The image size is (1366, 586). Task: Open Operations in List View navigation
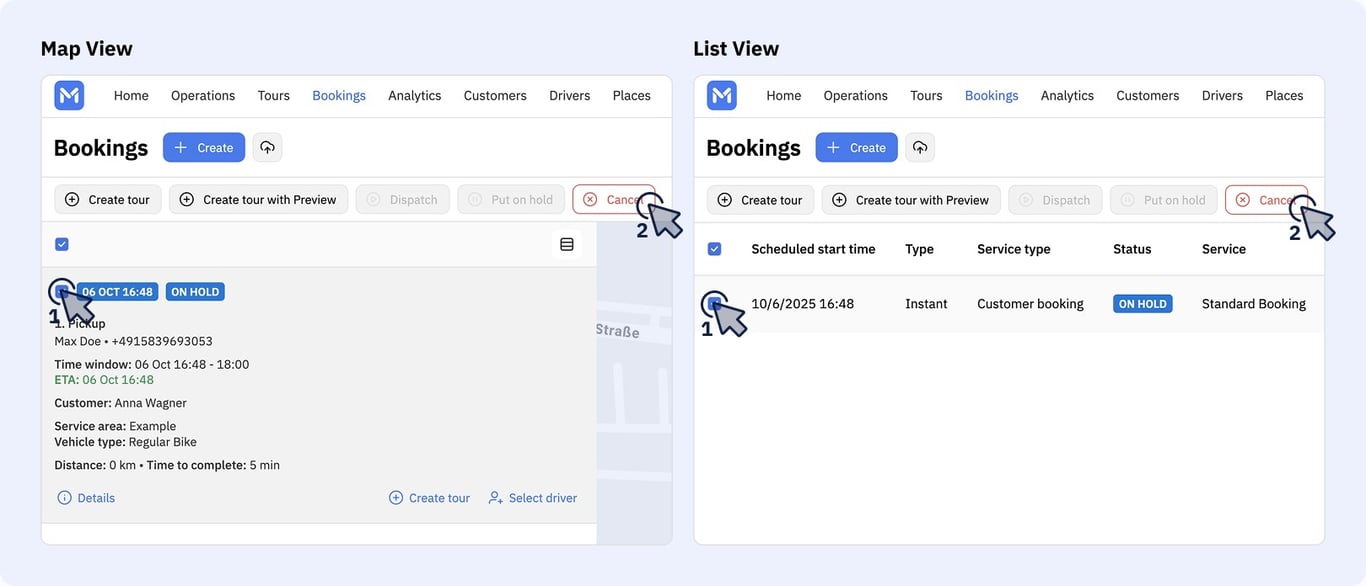[856, 96]
